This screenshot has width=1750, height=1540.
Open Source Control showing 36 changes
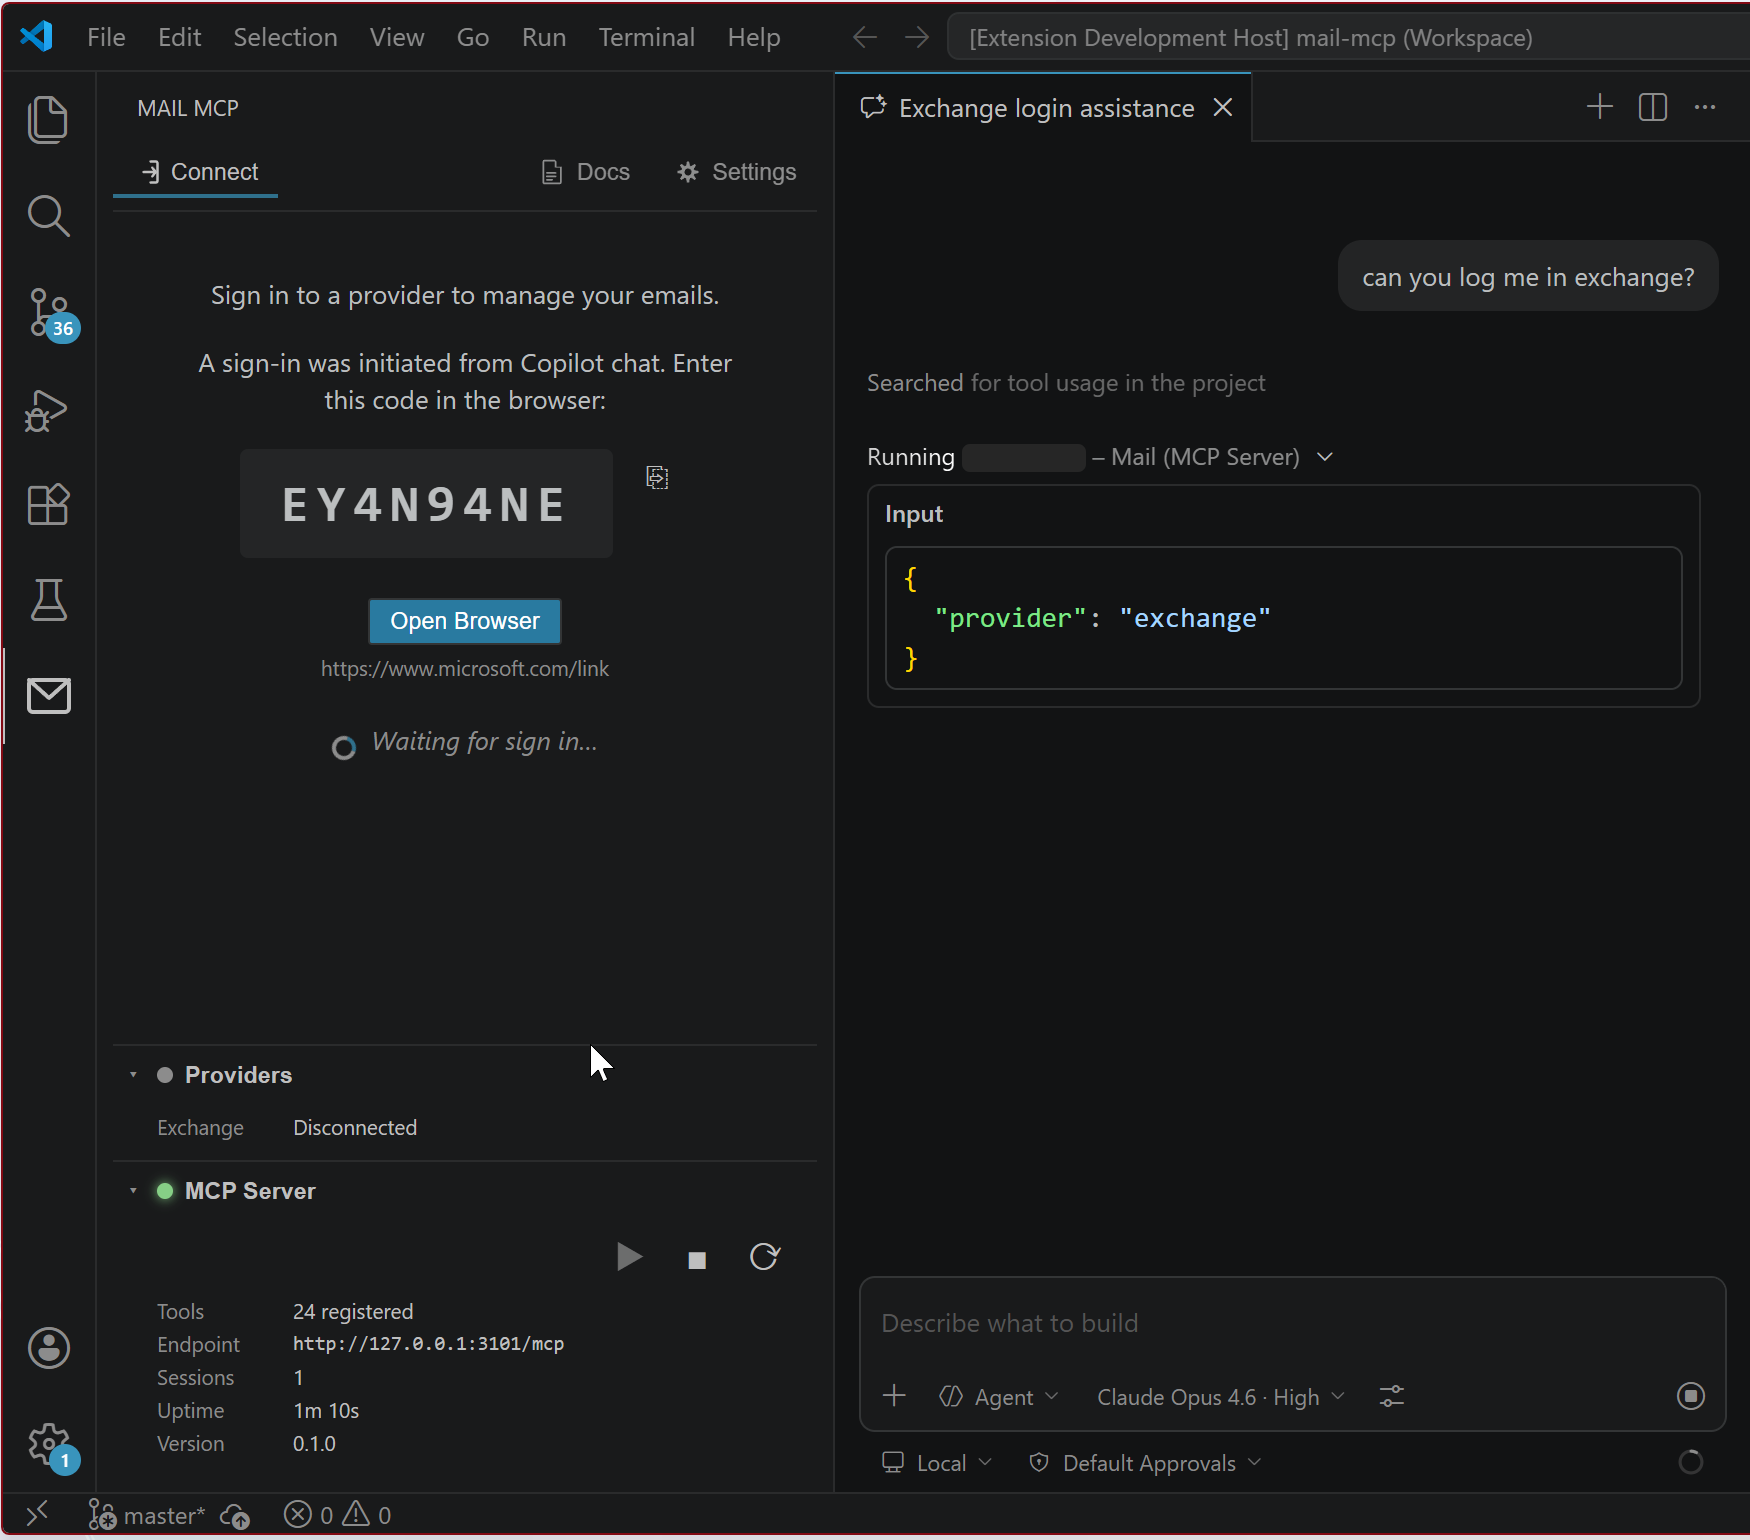coord(48,311)
